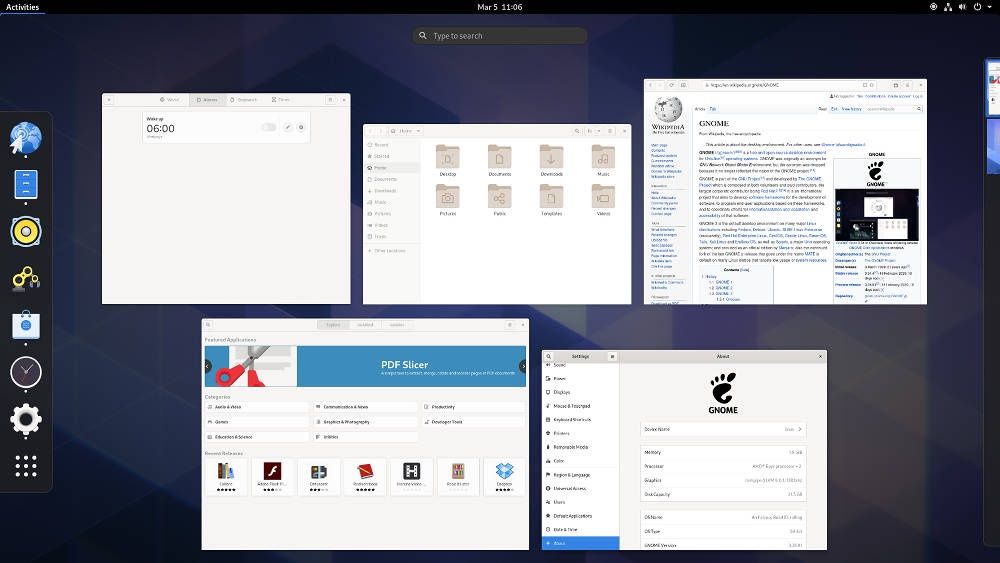The image size is (1000, 563).
Task: Open Audio & Video category in Software
Action: 256,407
